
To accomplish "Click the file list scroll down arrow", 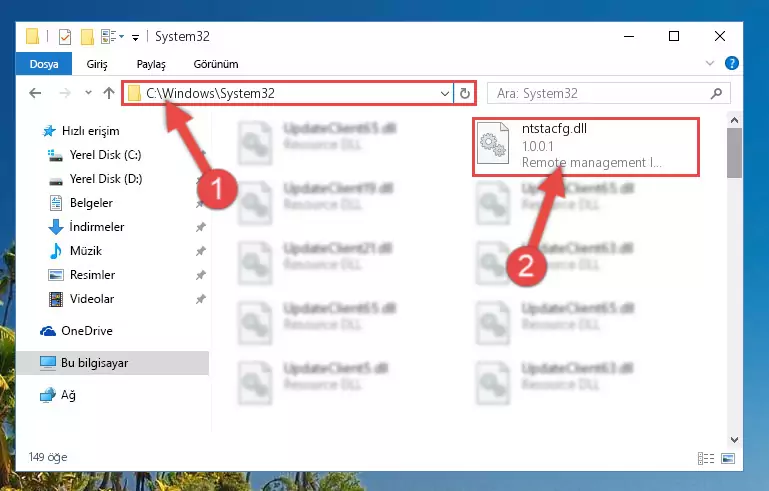I will (x=734, y=439).
